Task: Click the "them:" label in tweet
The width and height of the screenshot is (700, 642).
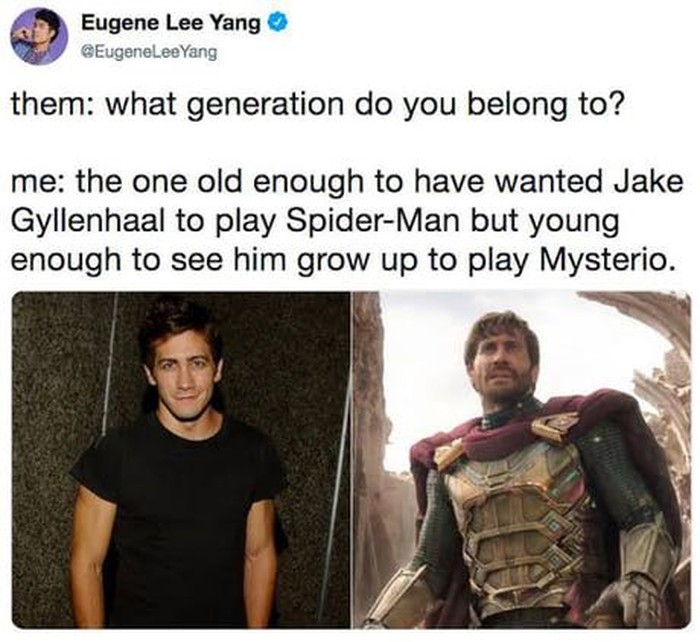Action: (53, 103)
